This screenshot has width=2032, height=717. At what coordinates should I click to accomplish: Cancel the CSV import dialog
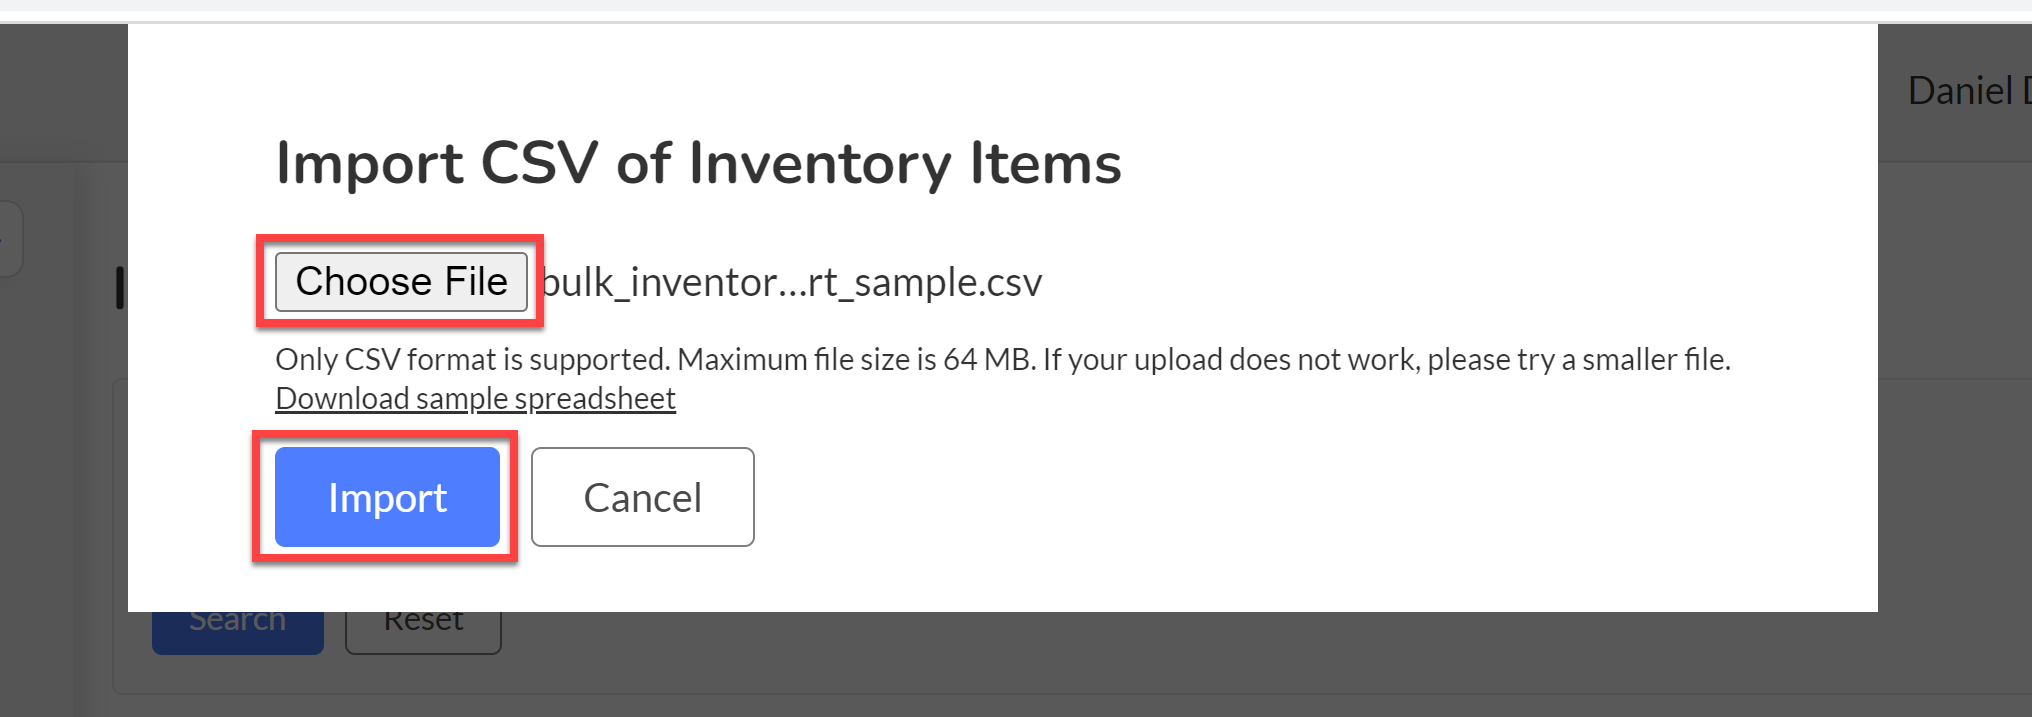(x=642, y=497)
